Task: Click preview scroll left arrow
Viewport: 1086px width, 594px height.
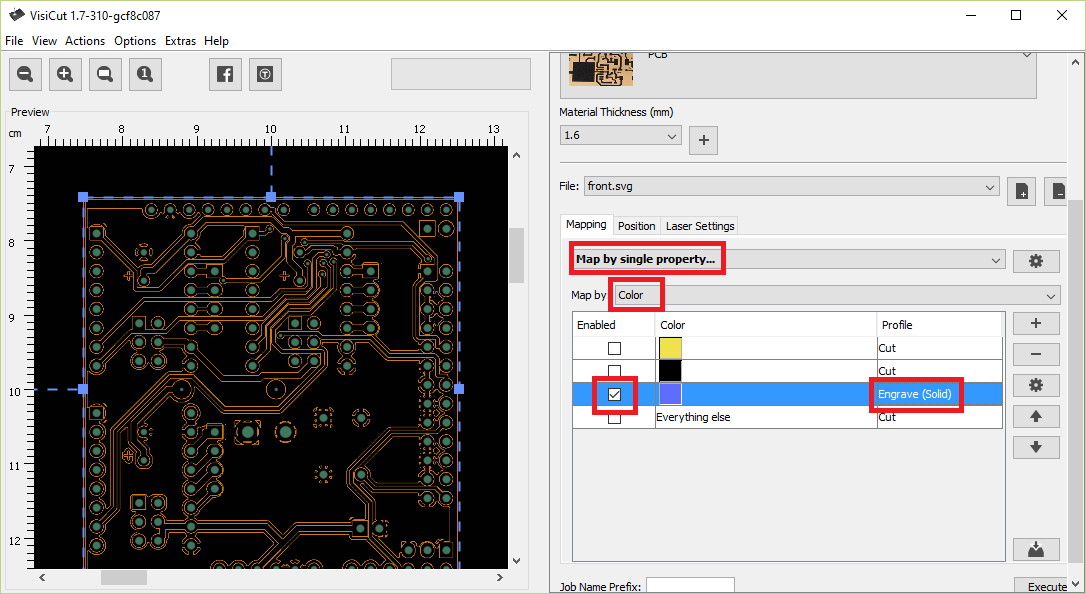Action: 42,577
